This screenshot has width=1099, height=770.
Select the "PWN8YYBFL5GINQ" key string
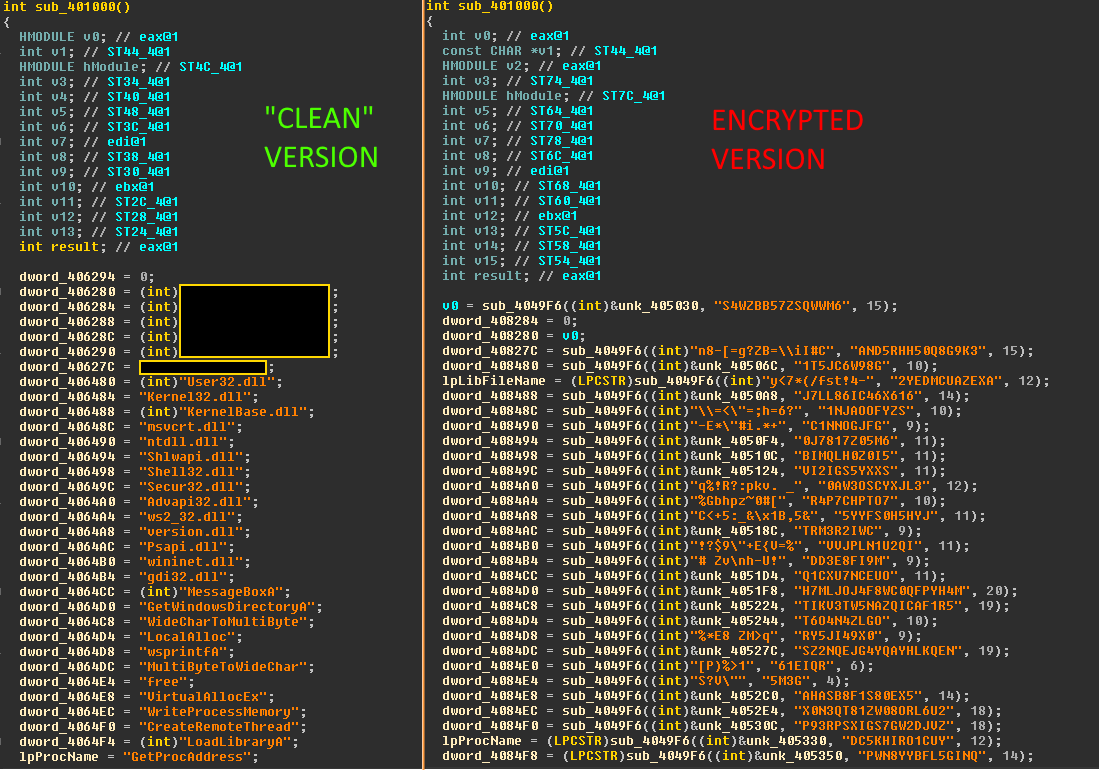point(922,756)
